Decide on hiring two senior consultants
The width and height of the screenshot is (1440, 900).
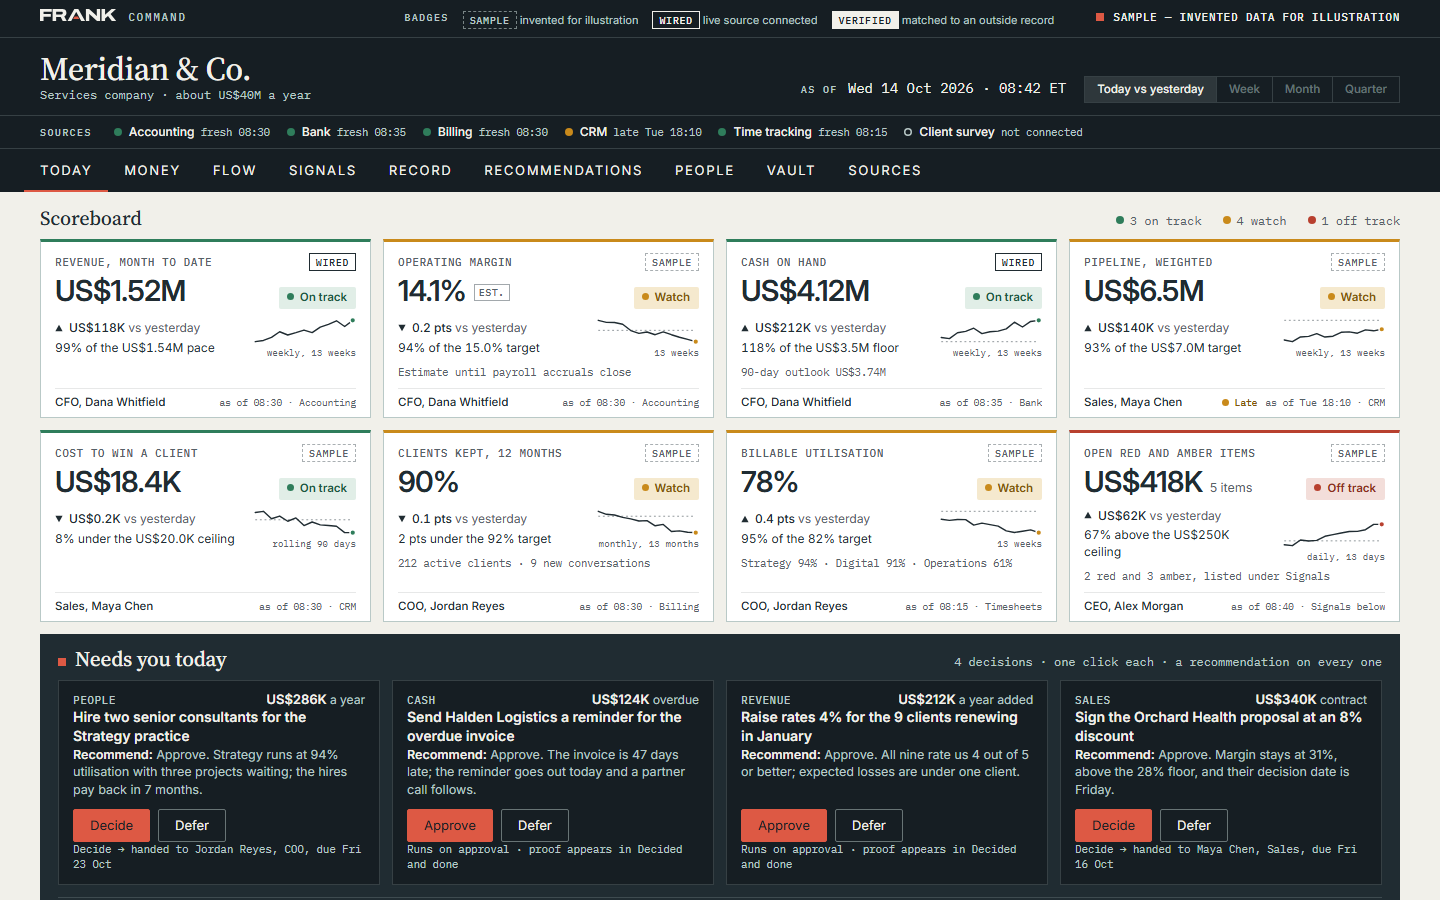[x=111, y=825]
